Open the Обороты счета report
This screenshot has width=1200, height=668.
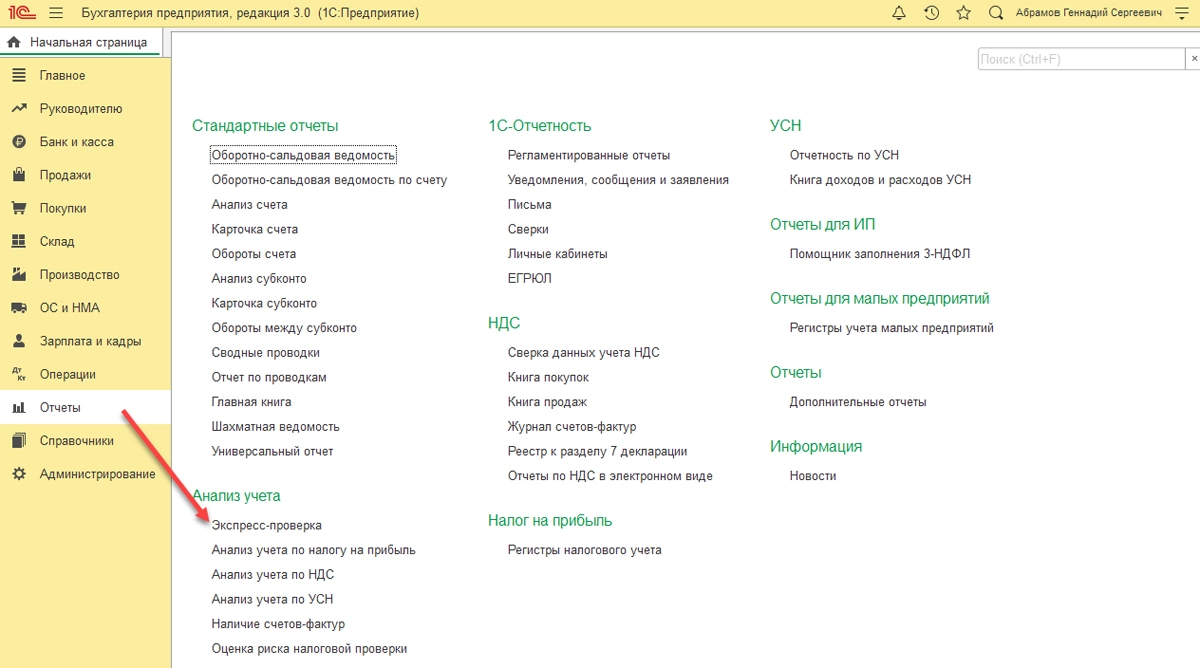pyautogui.click(x=254, y=254)
